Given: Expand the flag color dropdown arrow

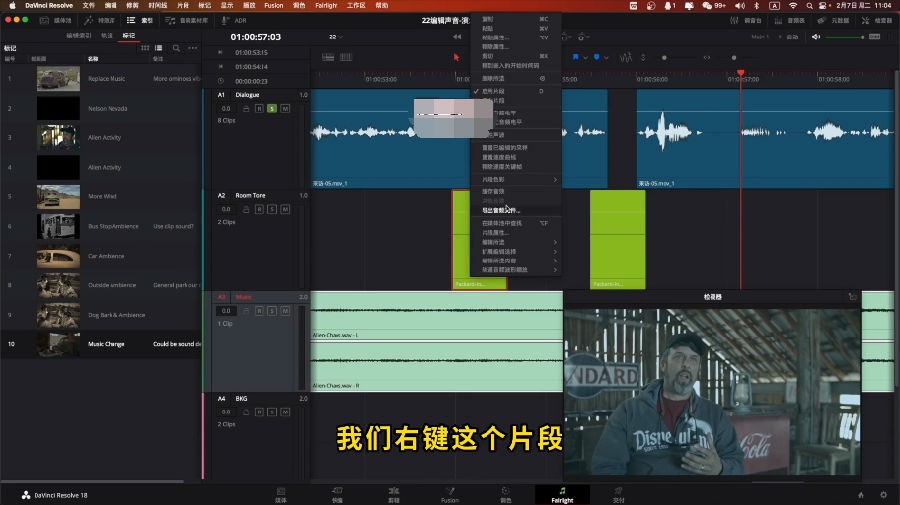Looking at the screenshot, I should tap(585, 57).
